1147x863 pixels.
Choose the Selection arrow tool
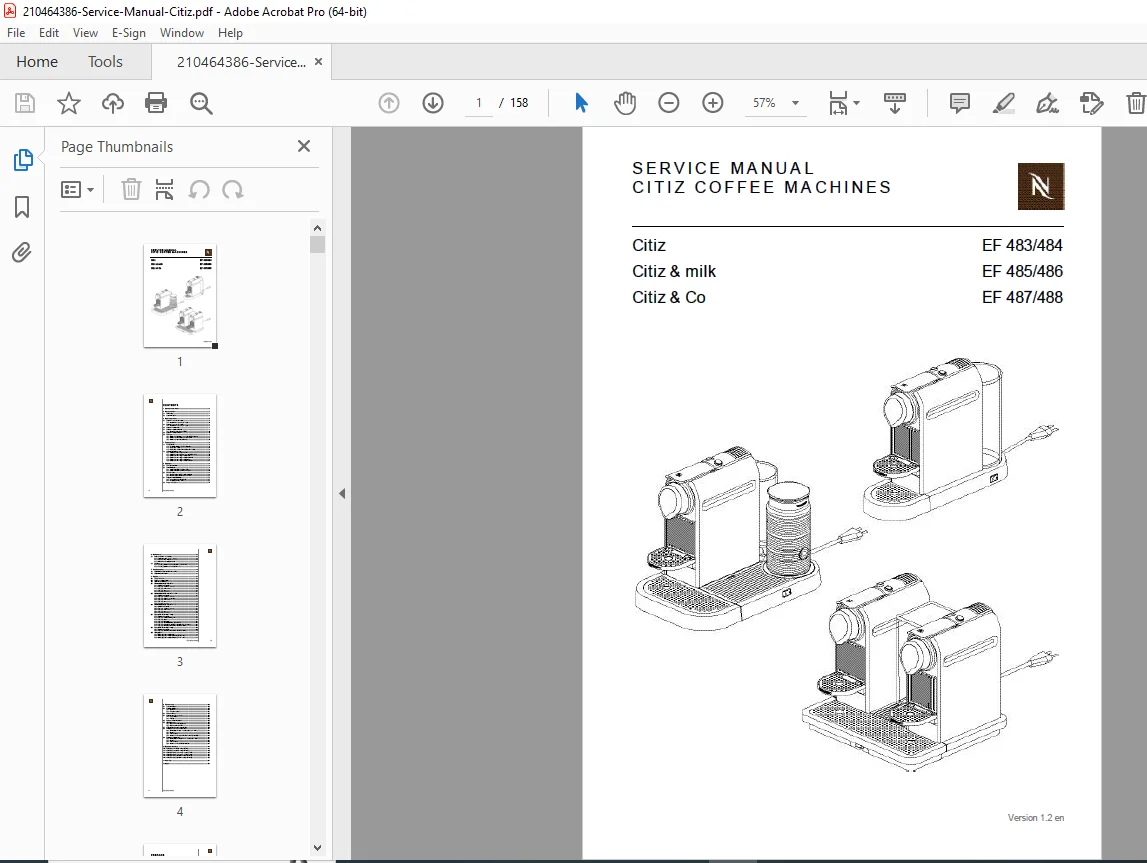pyautogui.click(x=582, y=103)
